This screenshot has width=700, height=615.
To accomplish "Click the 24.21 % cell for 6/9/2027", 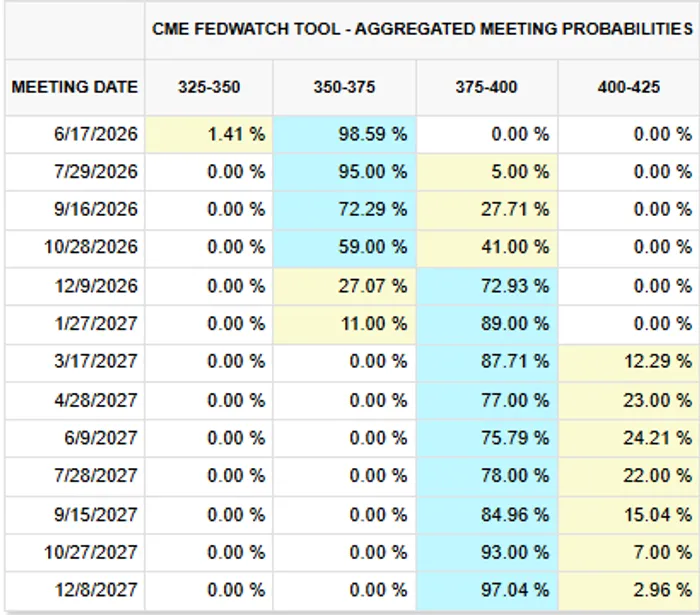I will tap(629, 438).
